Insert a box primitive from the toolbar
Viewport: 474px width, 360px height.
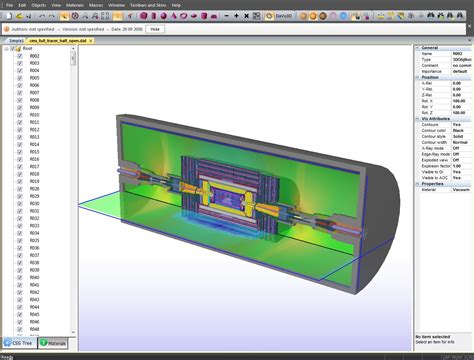pyautogui.click(x=143, y=16)
